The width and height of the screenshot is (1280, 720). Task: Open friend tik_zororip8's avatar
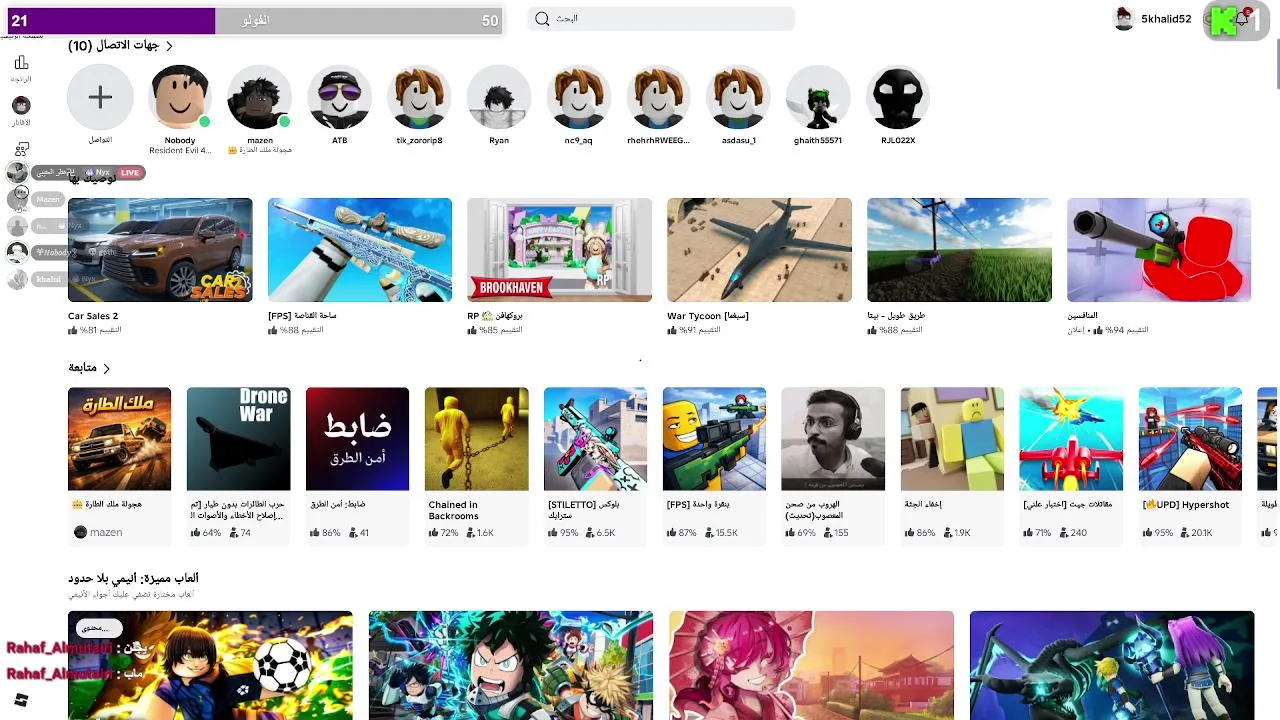tap(419, 97)
